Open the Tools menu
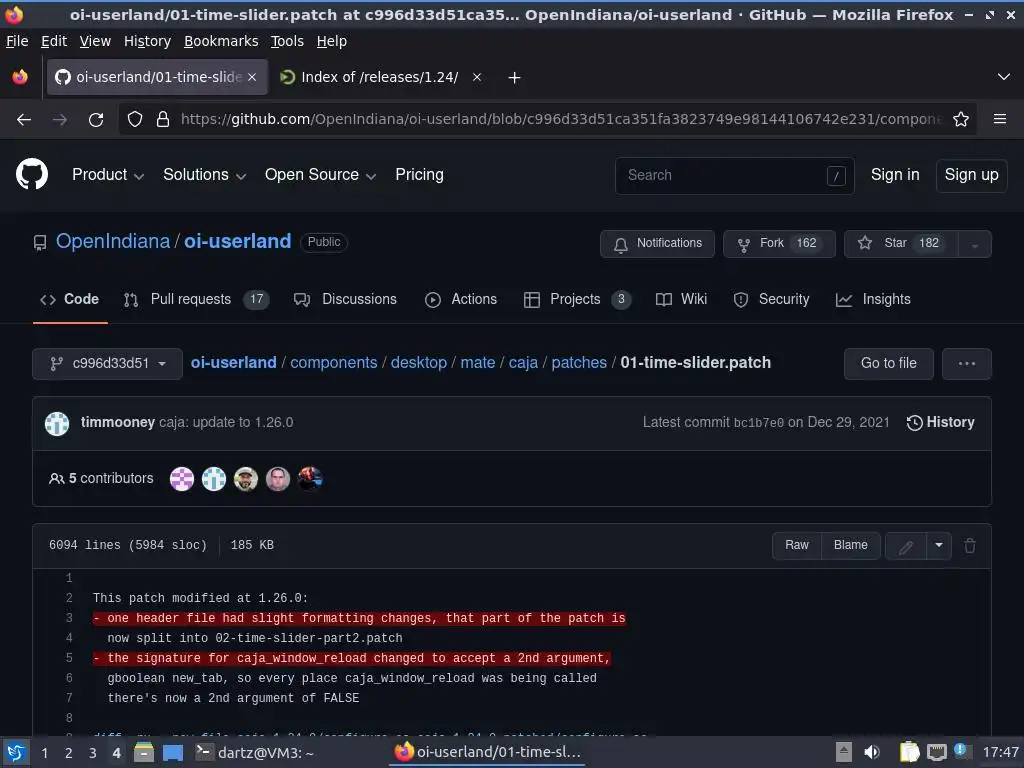Screen dimensions: 1024x768 [x=287, y=41]
